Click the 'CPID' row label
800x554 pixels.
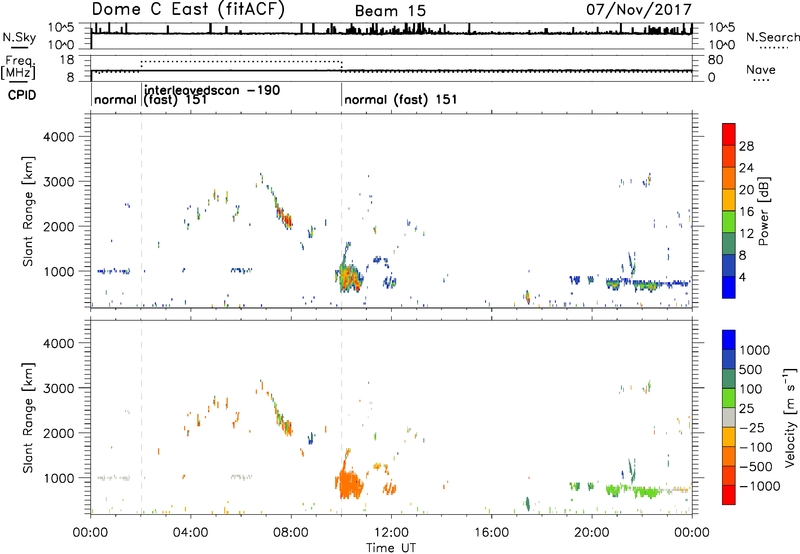point(22,95)
